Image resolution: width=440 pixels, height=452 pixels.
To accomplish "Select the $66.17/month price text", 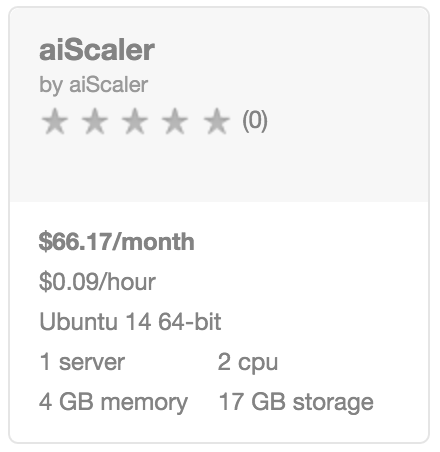I will point(116,242).
